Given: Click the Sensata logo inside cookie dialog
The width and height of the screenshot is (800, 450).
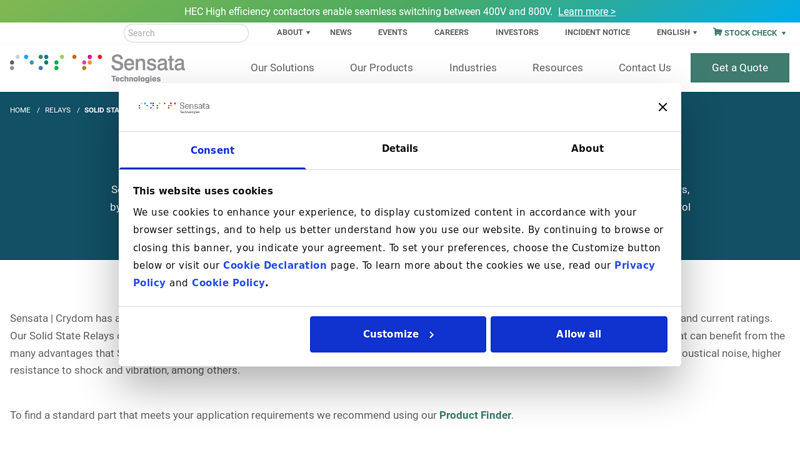Looking at the screenshot, I should 174,107.
